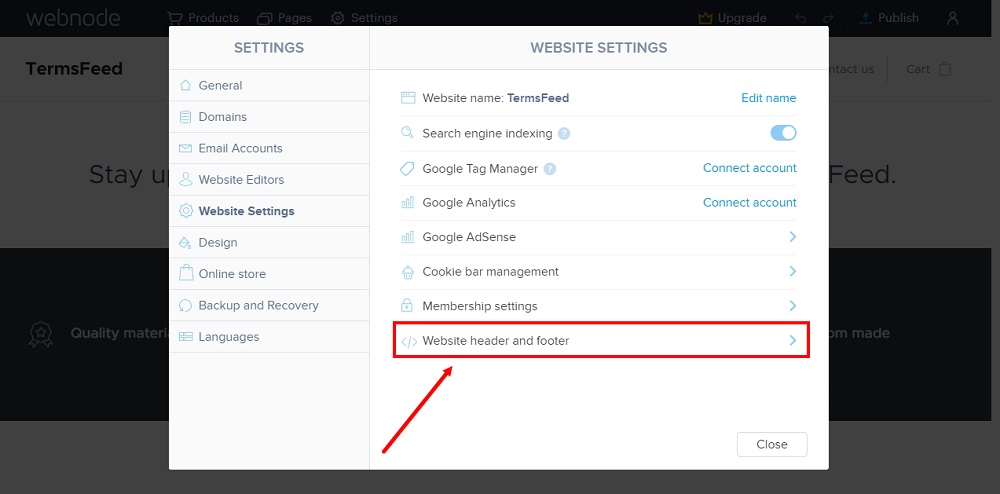Expand Google AdSense settings chevron
The width and height of the screenshot is (1000, 494).
(793, 236)
